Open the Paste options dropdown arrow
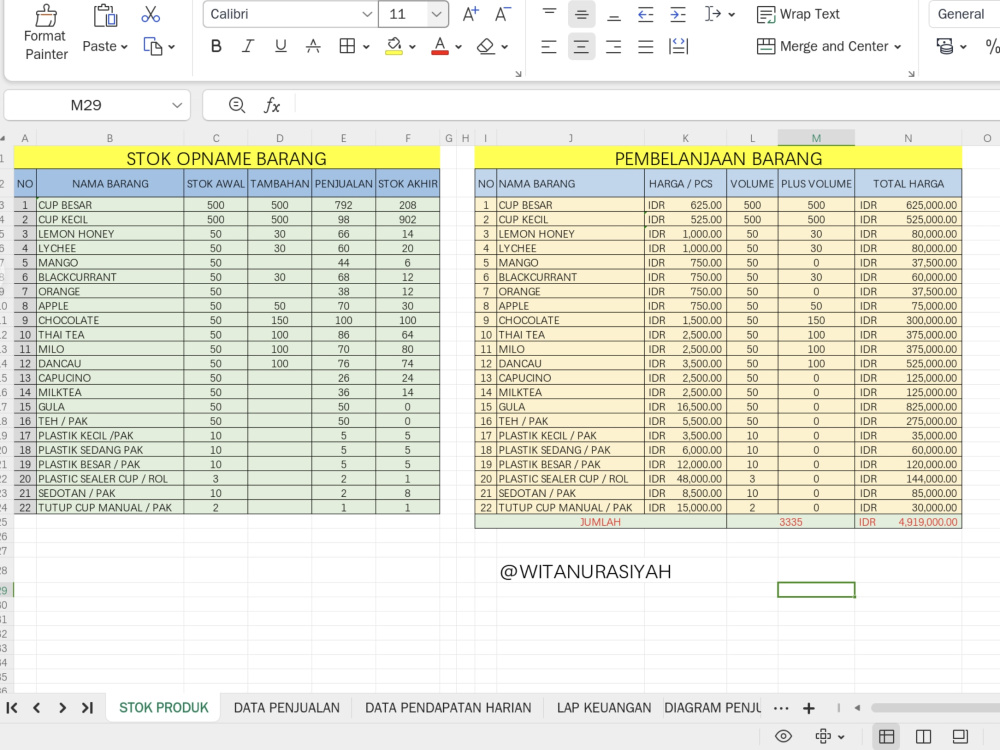Viewport: 1000px width, 750px height. click(124, 47)
